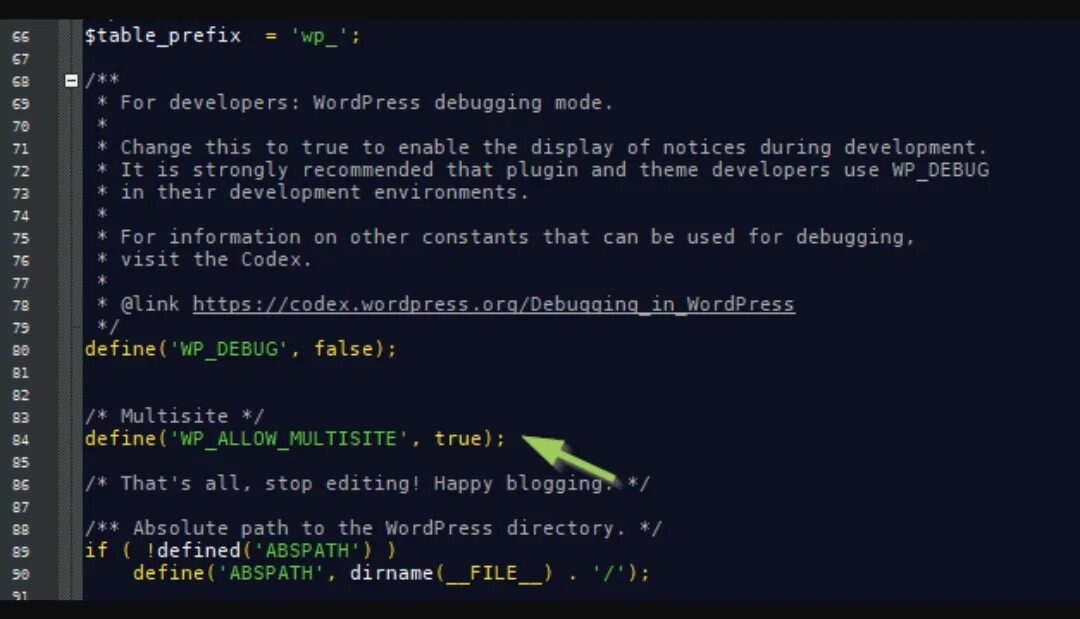Click the line starting "It is strongly recommended"
The height and width of the screenshot is (619, 1080).
click(x=554, y=170)
